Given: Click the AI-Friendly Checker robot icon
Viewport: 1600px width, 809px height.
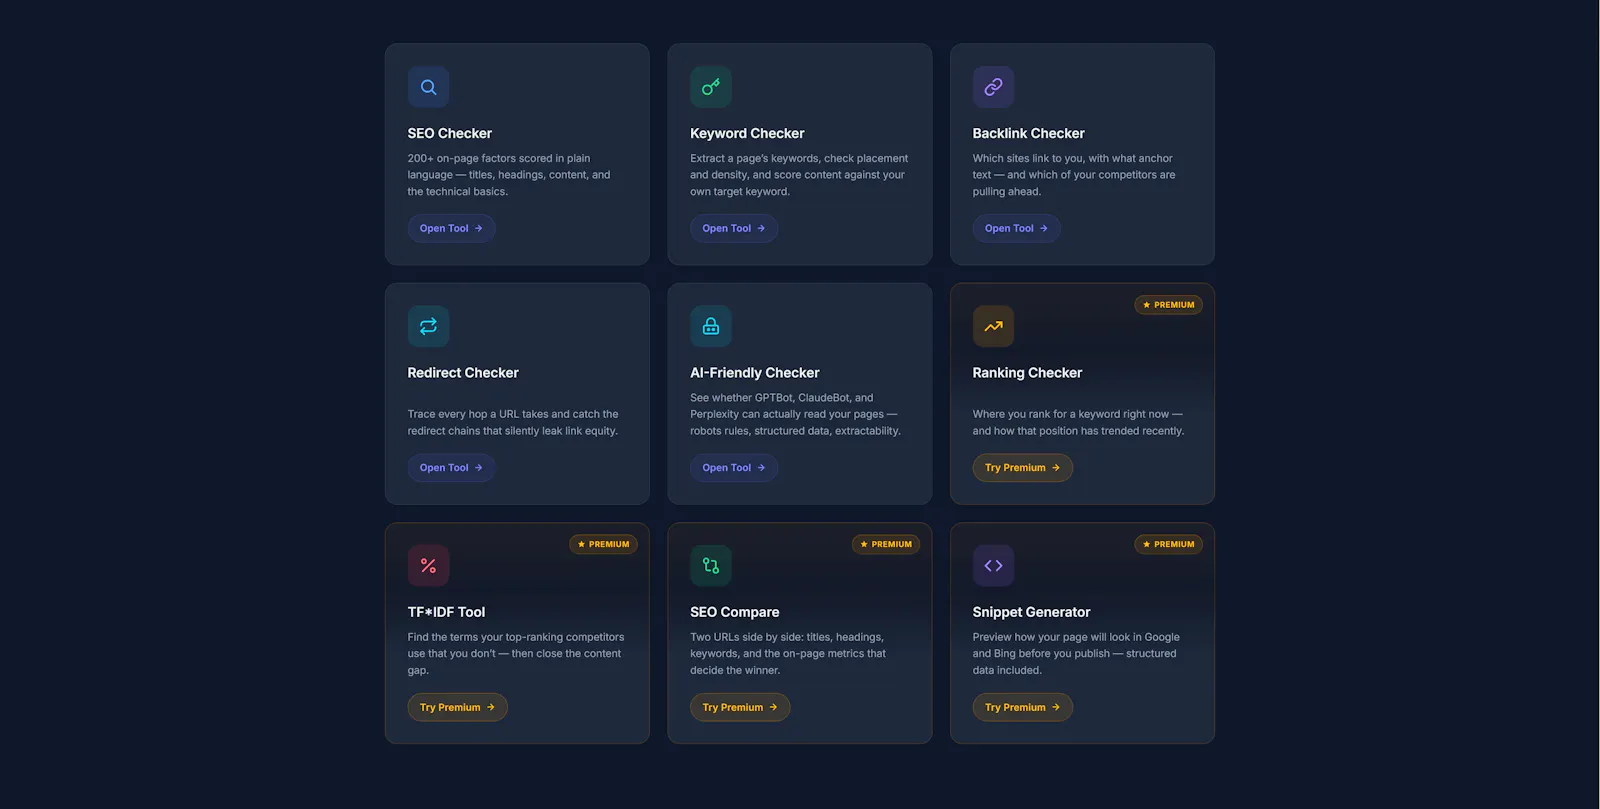Looking at the screenshot, I should [711, 326].
